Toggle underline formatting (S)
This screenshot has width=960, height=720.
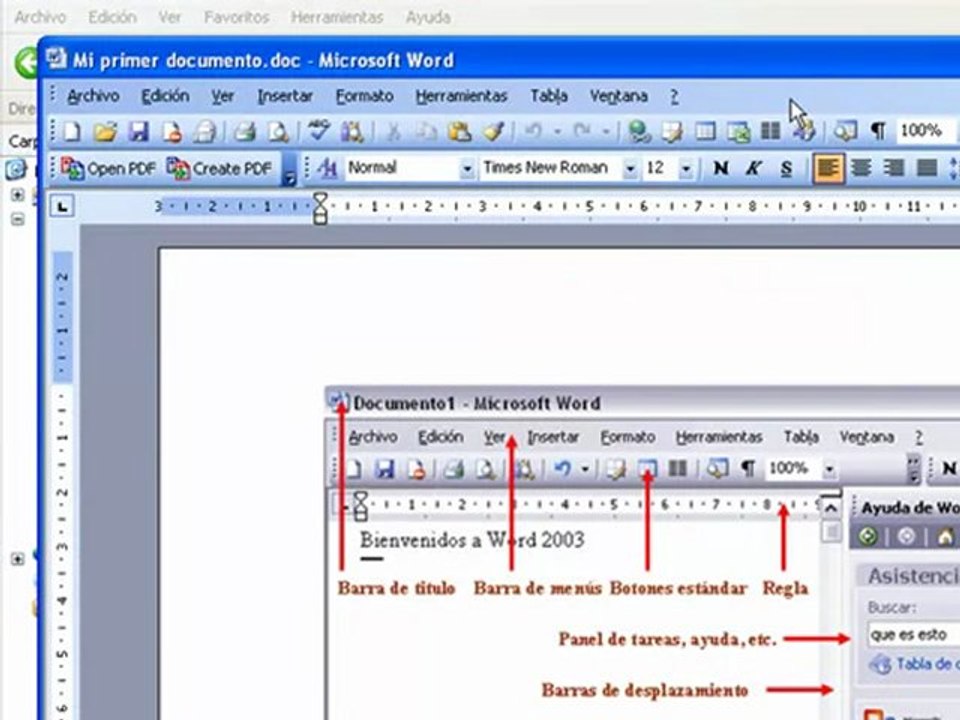pyautogui.click(x=787, y=168)
